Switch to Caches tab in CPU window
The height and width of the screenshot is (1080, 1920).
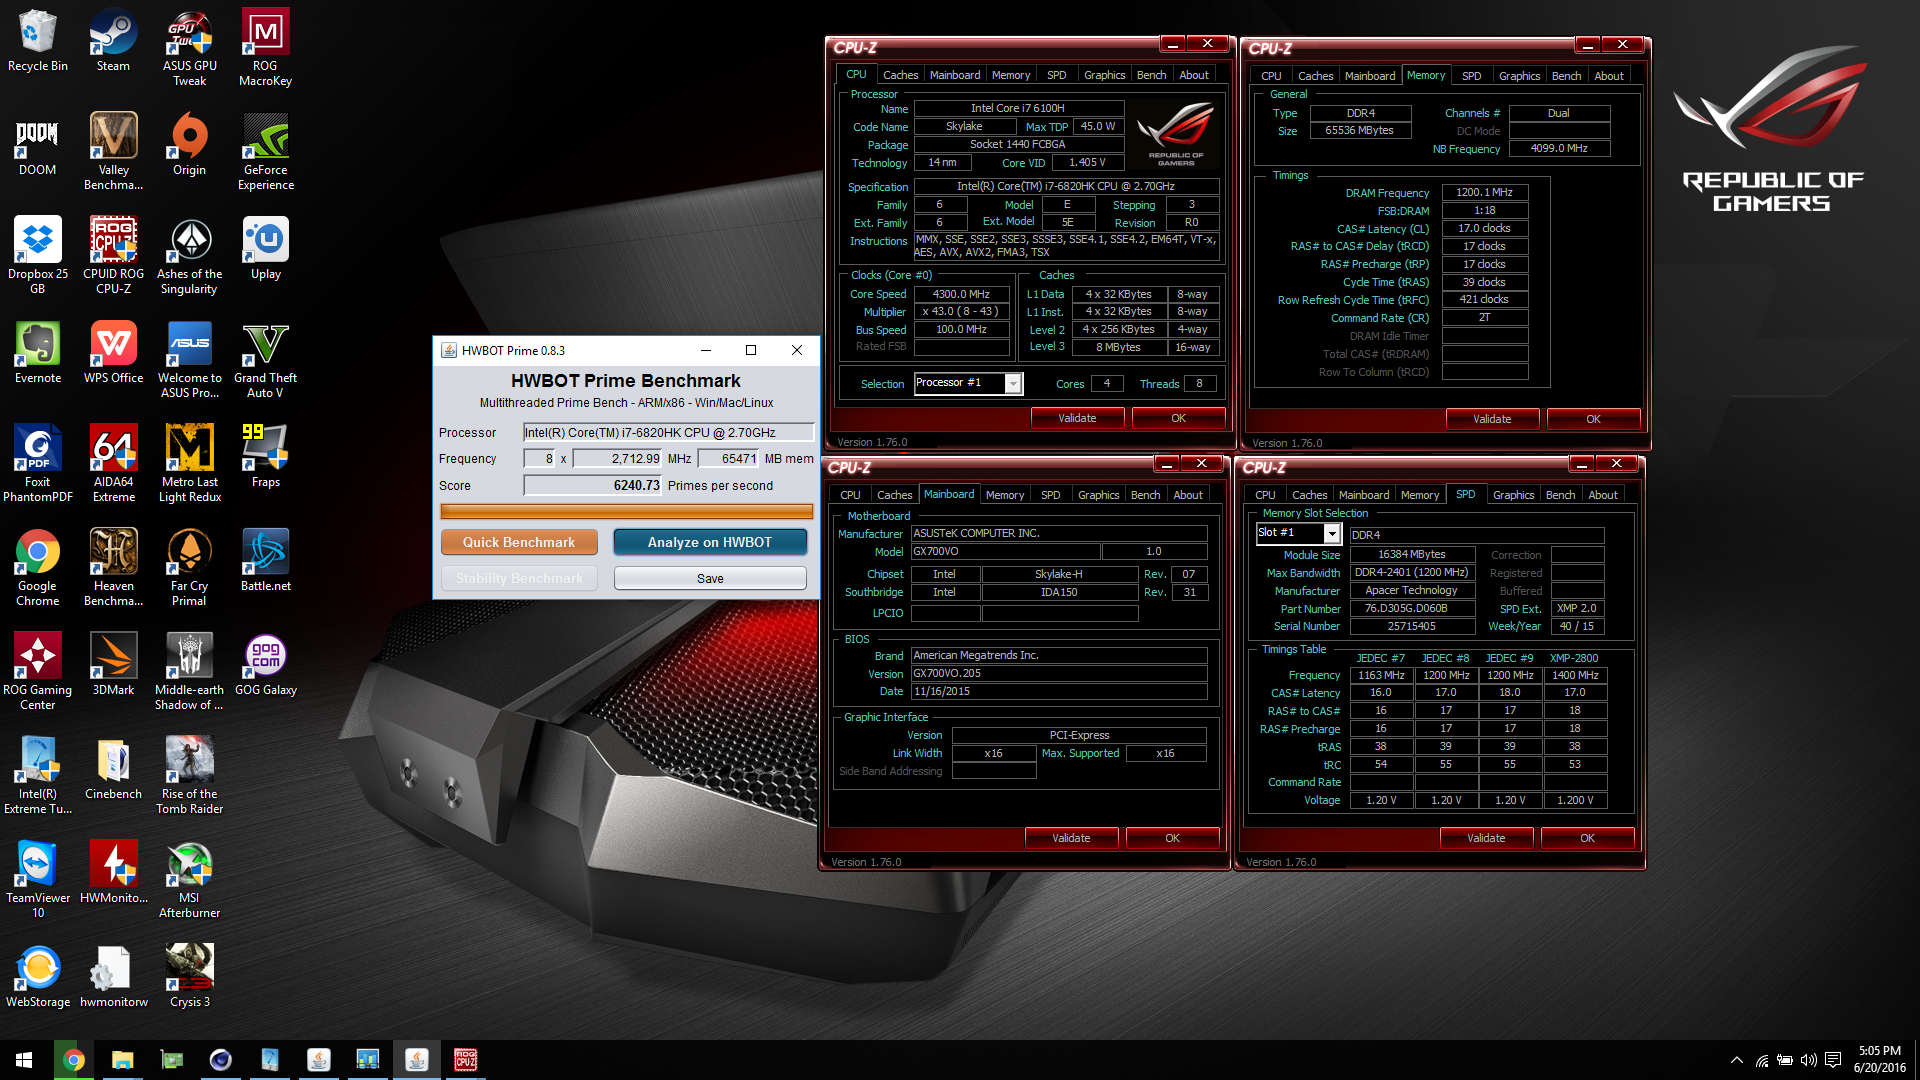click(900, 75)
